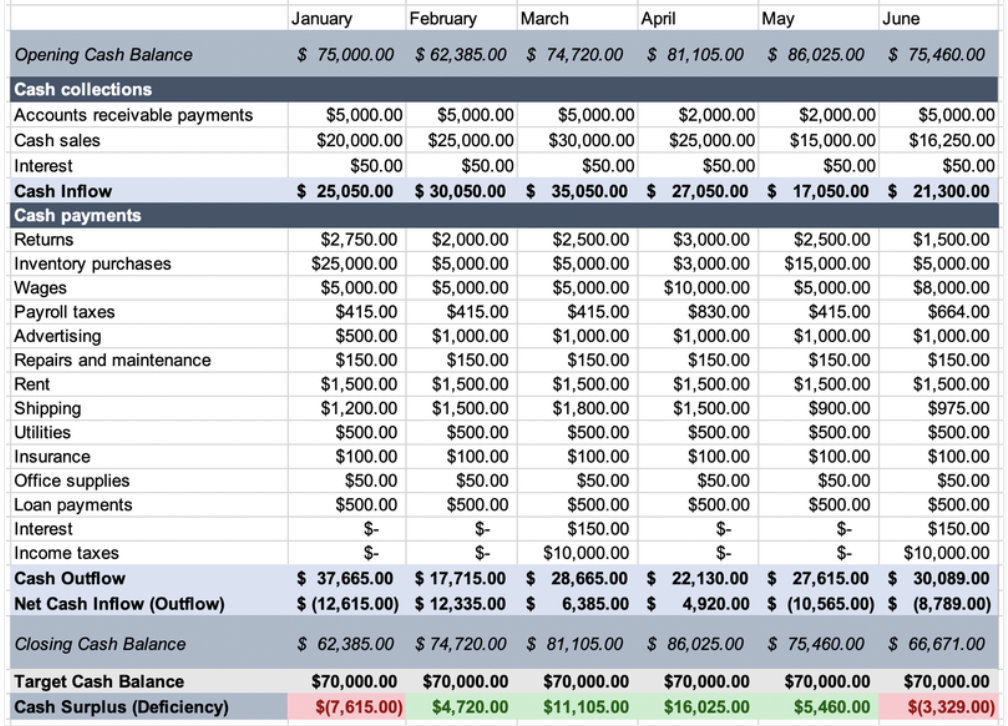Screen dimensions: 1008x726
Task: Select June wages $8,000.00
Action: [951, 288]
